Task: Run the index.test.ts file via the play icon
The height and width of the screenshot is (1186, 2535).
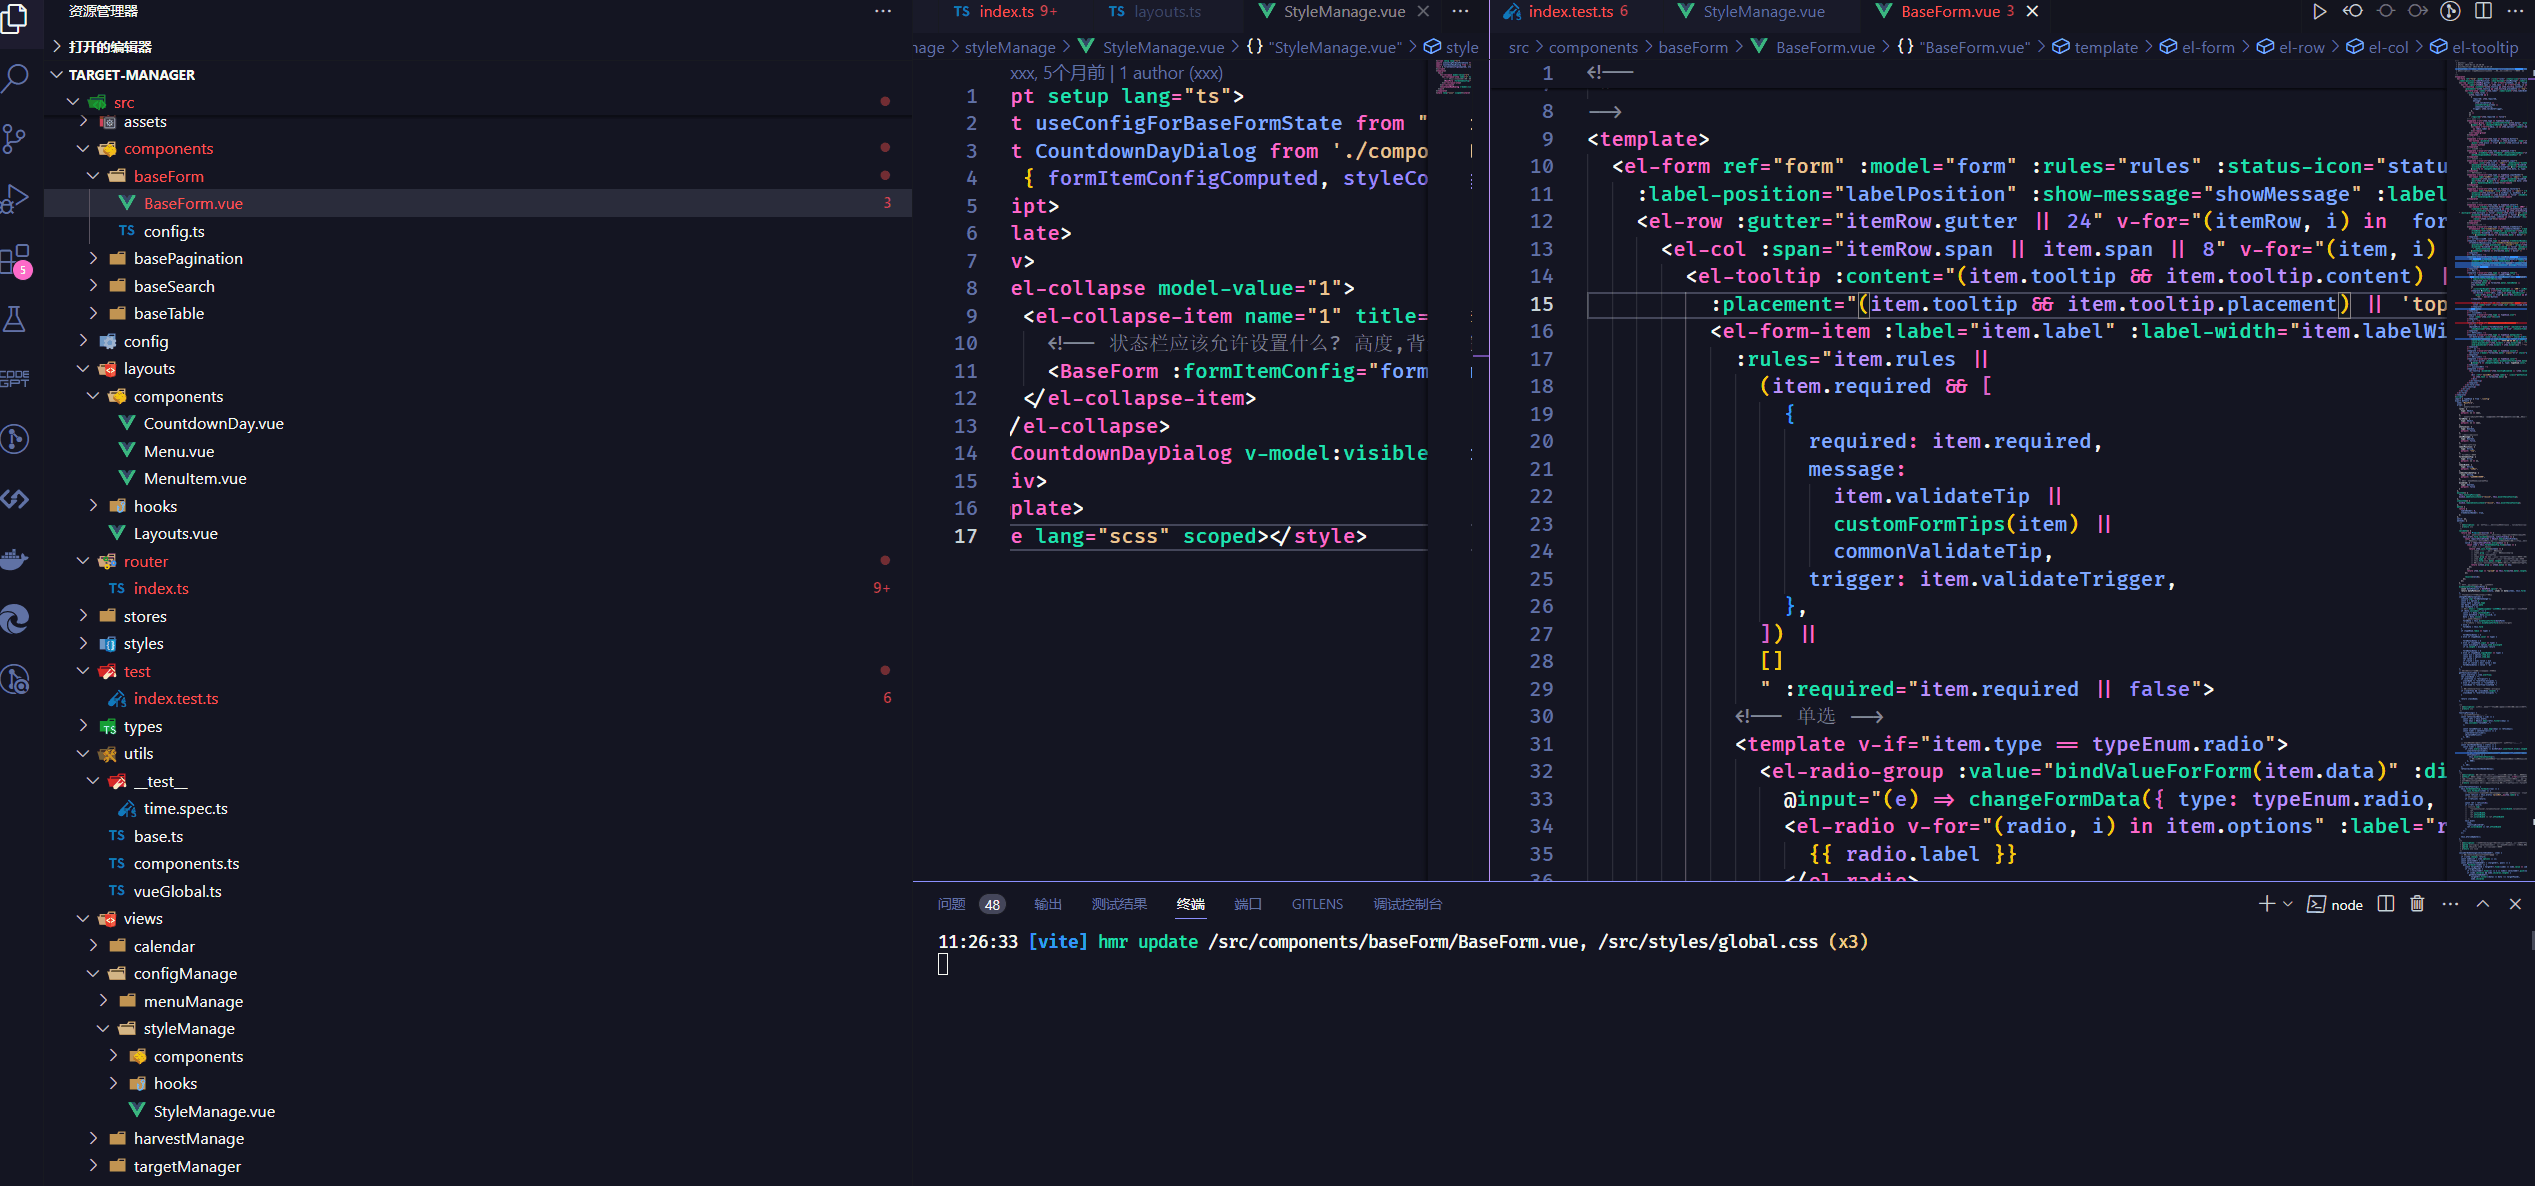Action: [2320, 11]
